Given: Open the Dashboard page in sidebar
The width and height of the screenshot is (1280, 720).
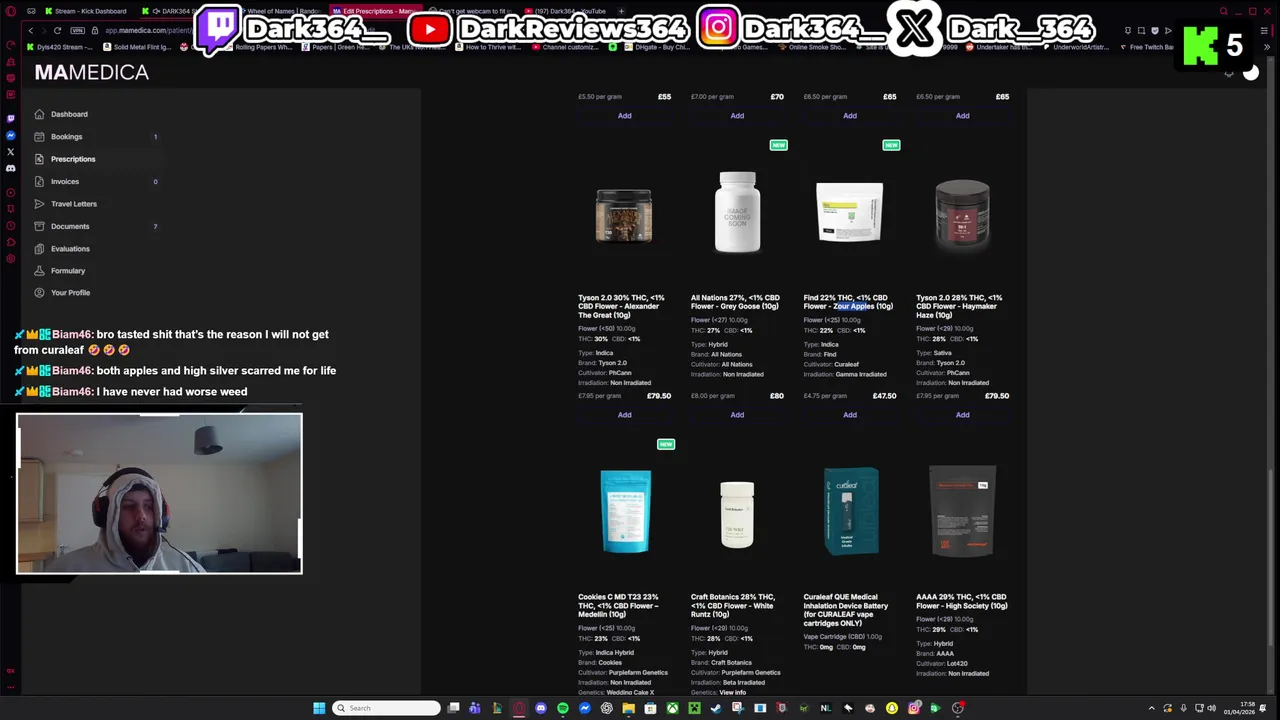Looking at the screenshot, I should [69, 114].
